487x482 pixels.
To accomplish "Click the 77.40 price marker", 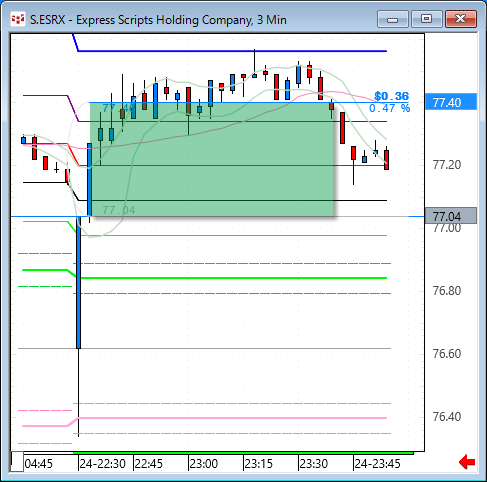I will click(451, 102).
